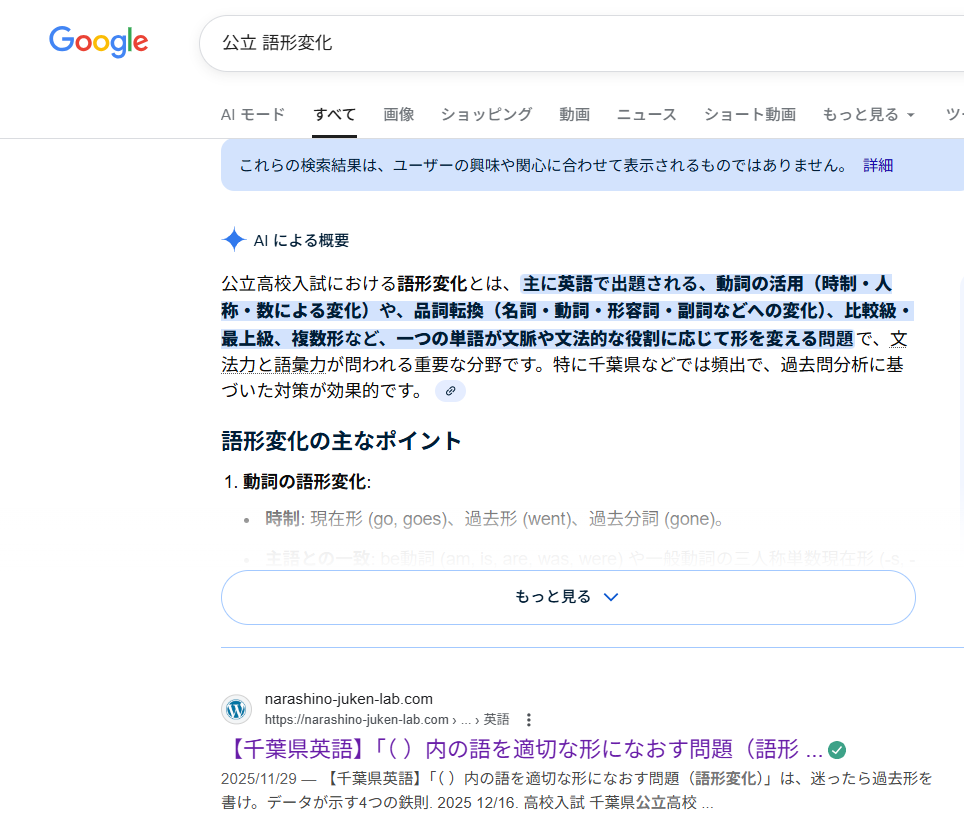This screenshot has height=824, width=964.
Task: Click the green verified check badge
Action: tap(838, 750)
